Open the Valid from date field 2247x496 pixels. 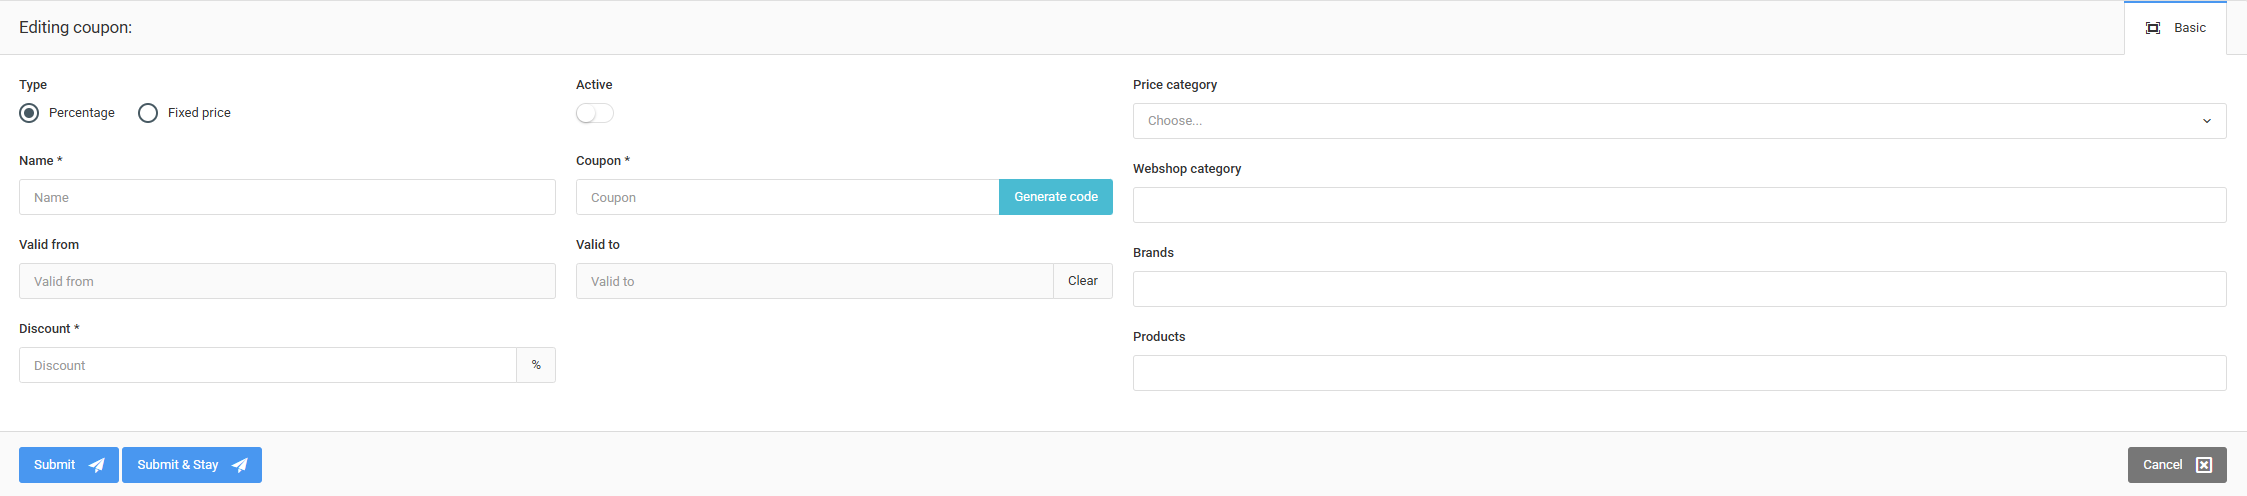click(287, 281)
